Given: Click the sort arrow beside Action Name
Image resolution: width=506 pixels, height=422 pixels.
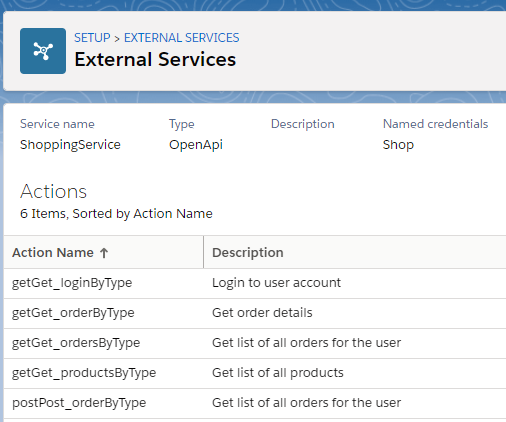Looking at the screenshot, I should [104, 253].
